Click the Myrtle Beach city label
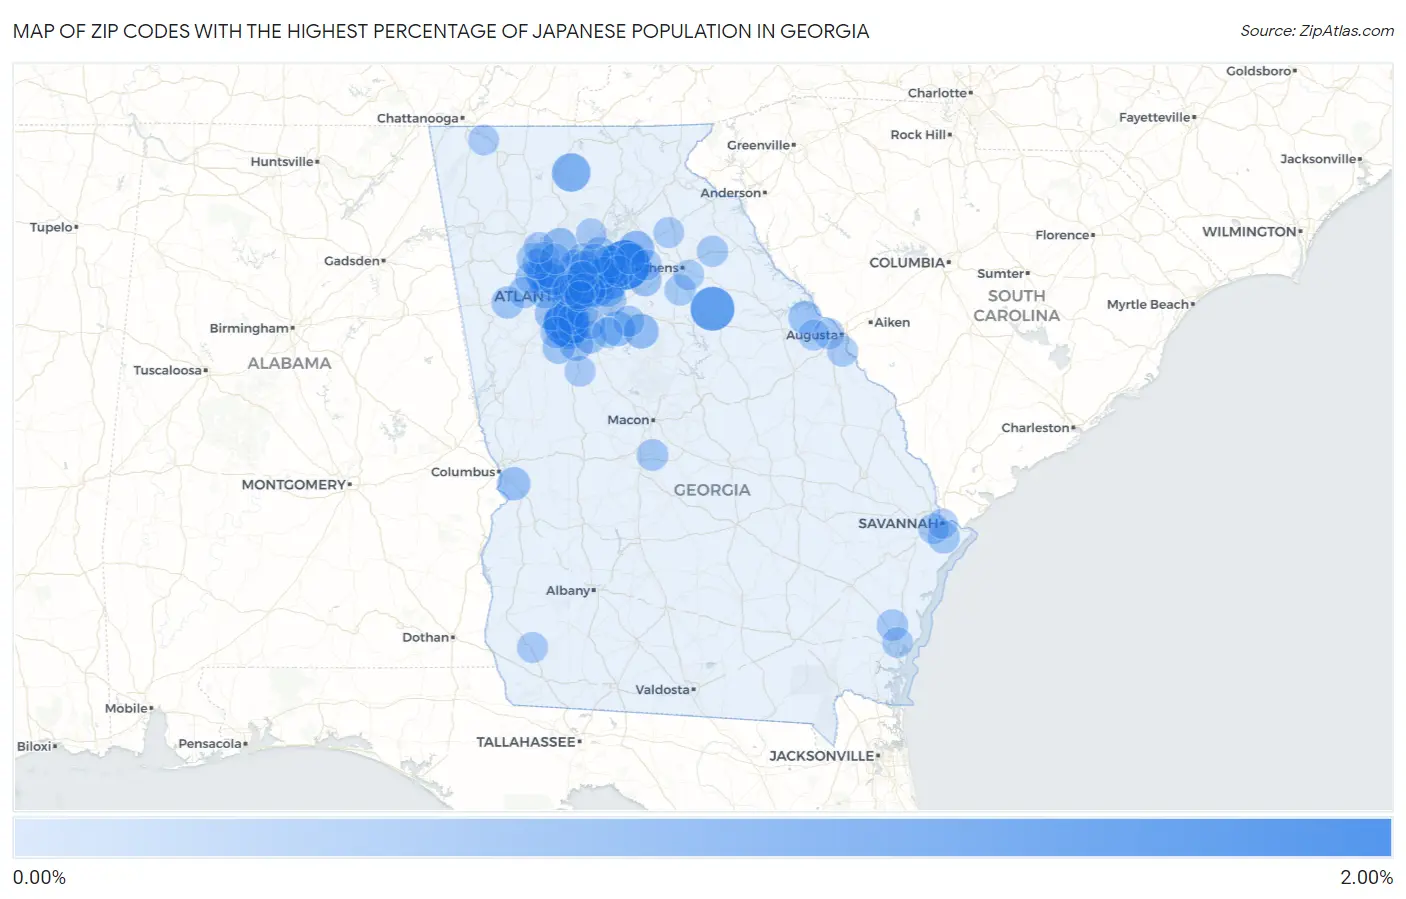 (x=1148, y=305)
